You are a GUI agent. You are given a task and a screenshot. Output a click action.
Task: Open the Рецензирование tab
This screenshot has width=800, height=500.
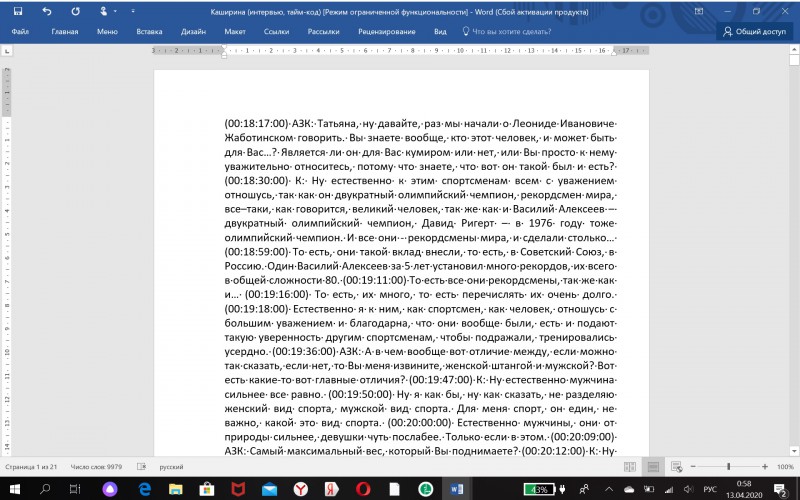point(387,32)
